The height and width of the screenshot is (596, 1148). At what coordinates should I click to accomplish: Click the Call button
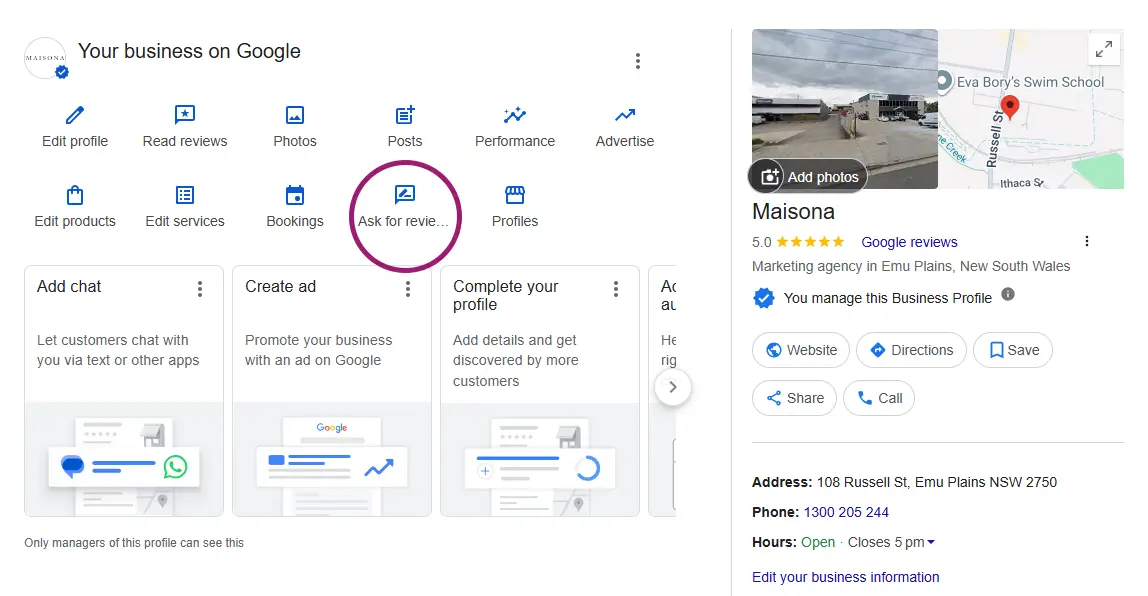[x=879, y=398]
